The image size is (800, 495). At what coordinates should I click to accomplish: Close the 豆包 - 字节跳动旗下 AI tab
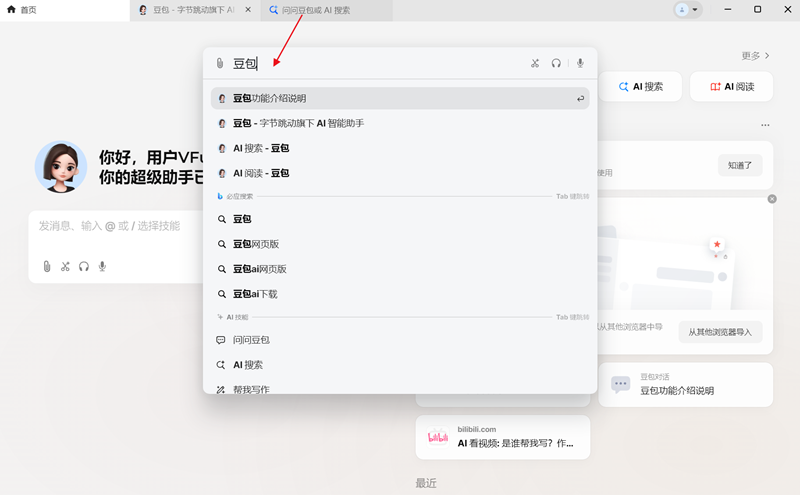248,10
